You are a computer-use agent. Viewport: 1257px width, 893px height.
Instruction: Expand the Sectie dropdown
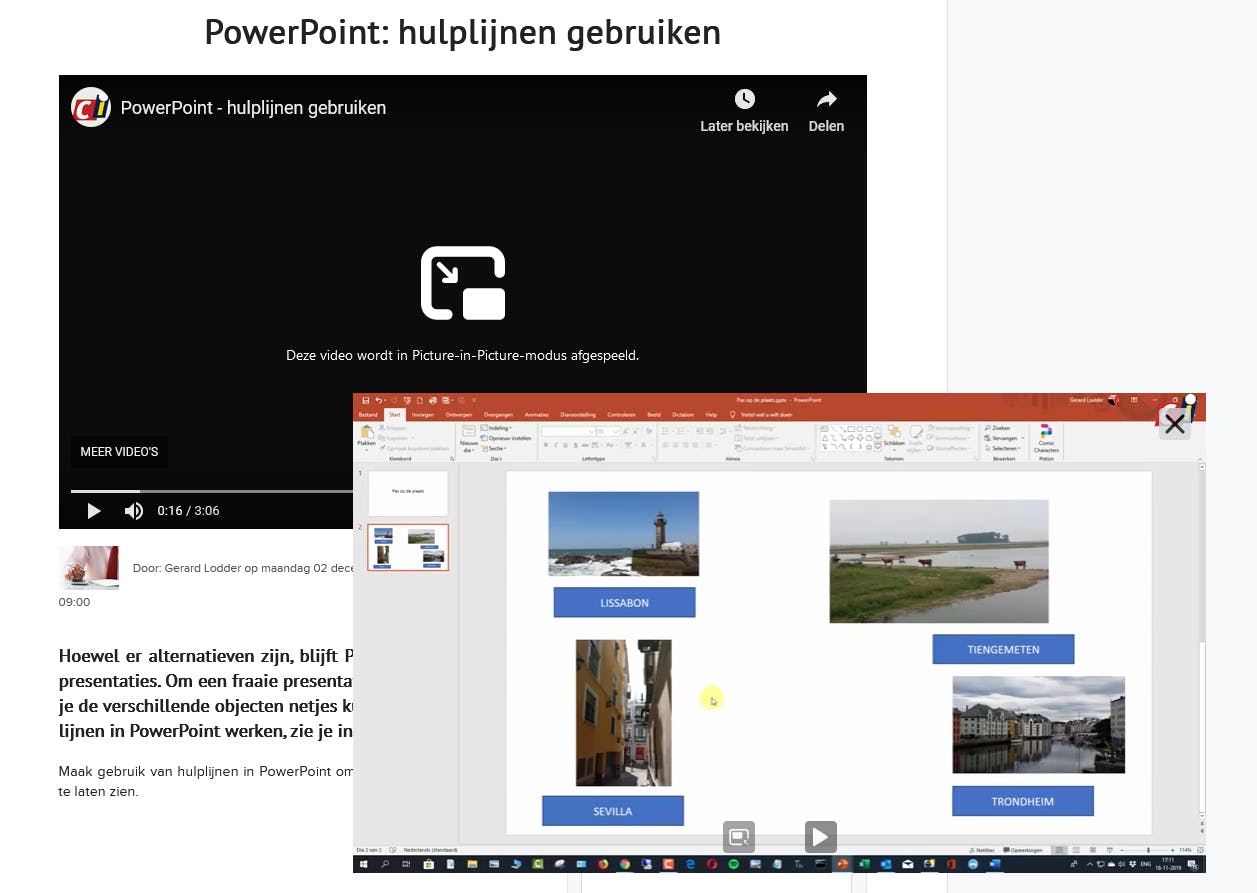(x=495, y=448)
